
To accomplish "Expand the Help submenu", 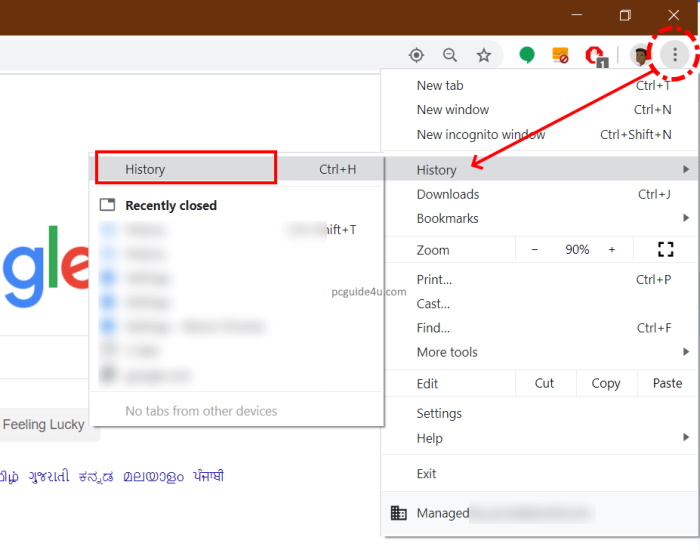I will [686, 437].
